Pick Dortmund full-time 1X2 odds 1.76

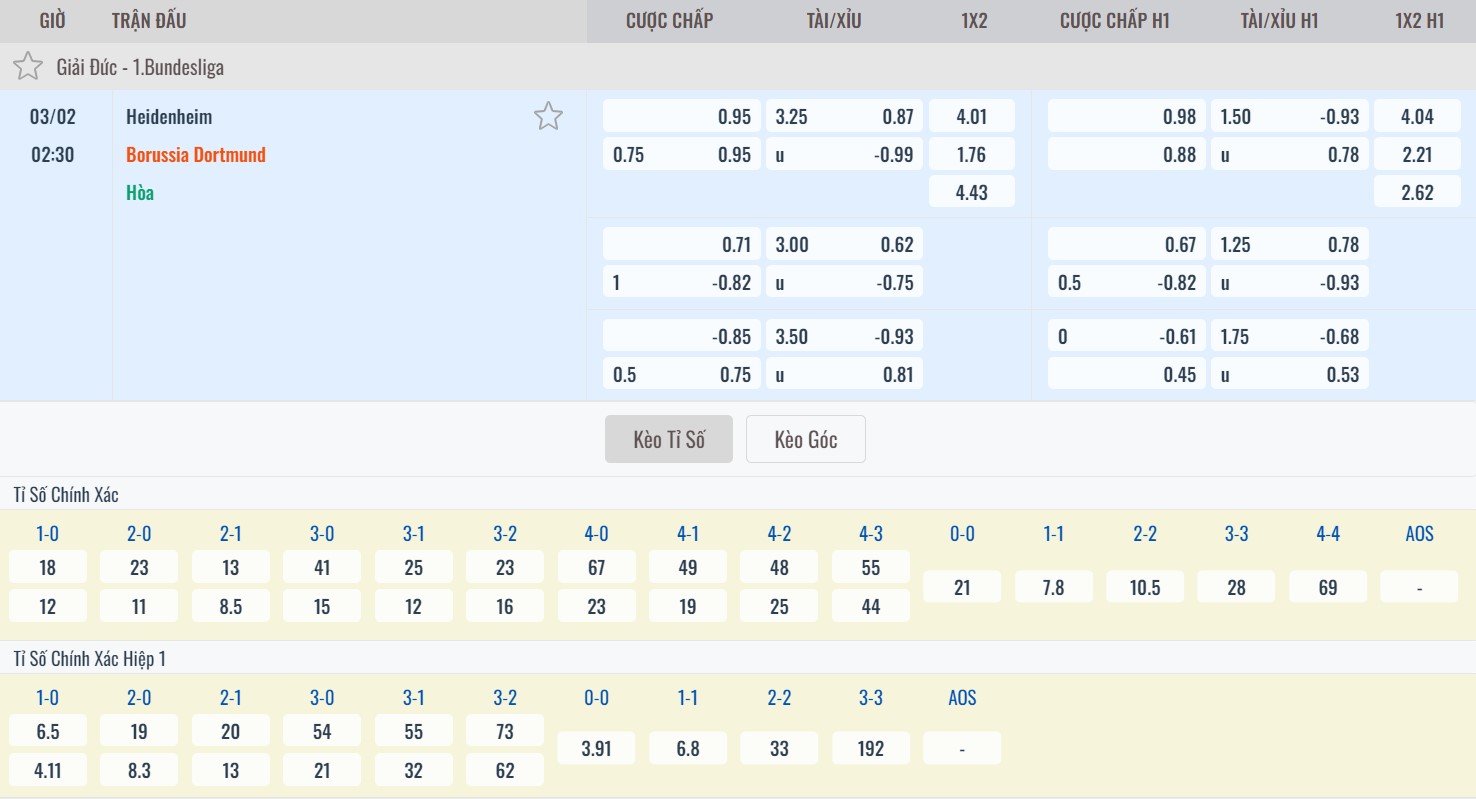click(x=971, y=155)
